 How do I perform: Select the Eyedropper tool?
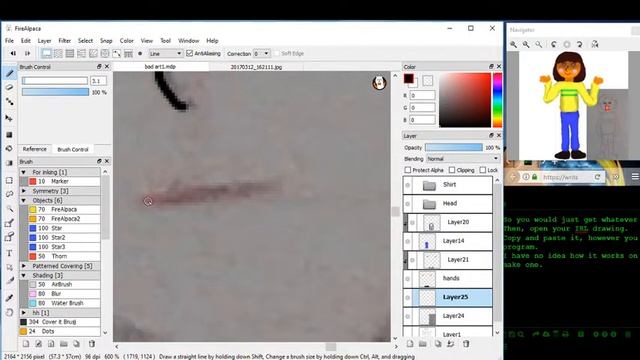click(x=9, y=297)
